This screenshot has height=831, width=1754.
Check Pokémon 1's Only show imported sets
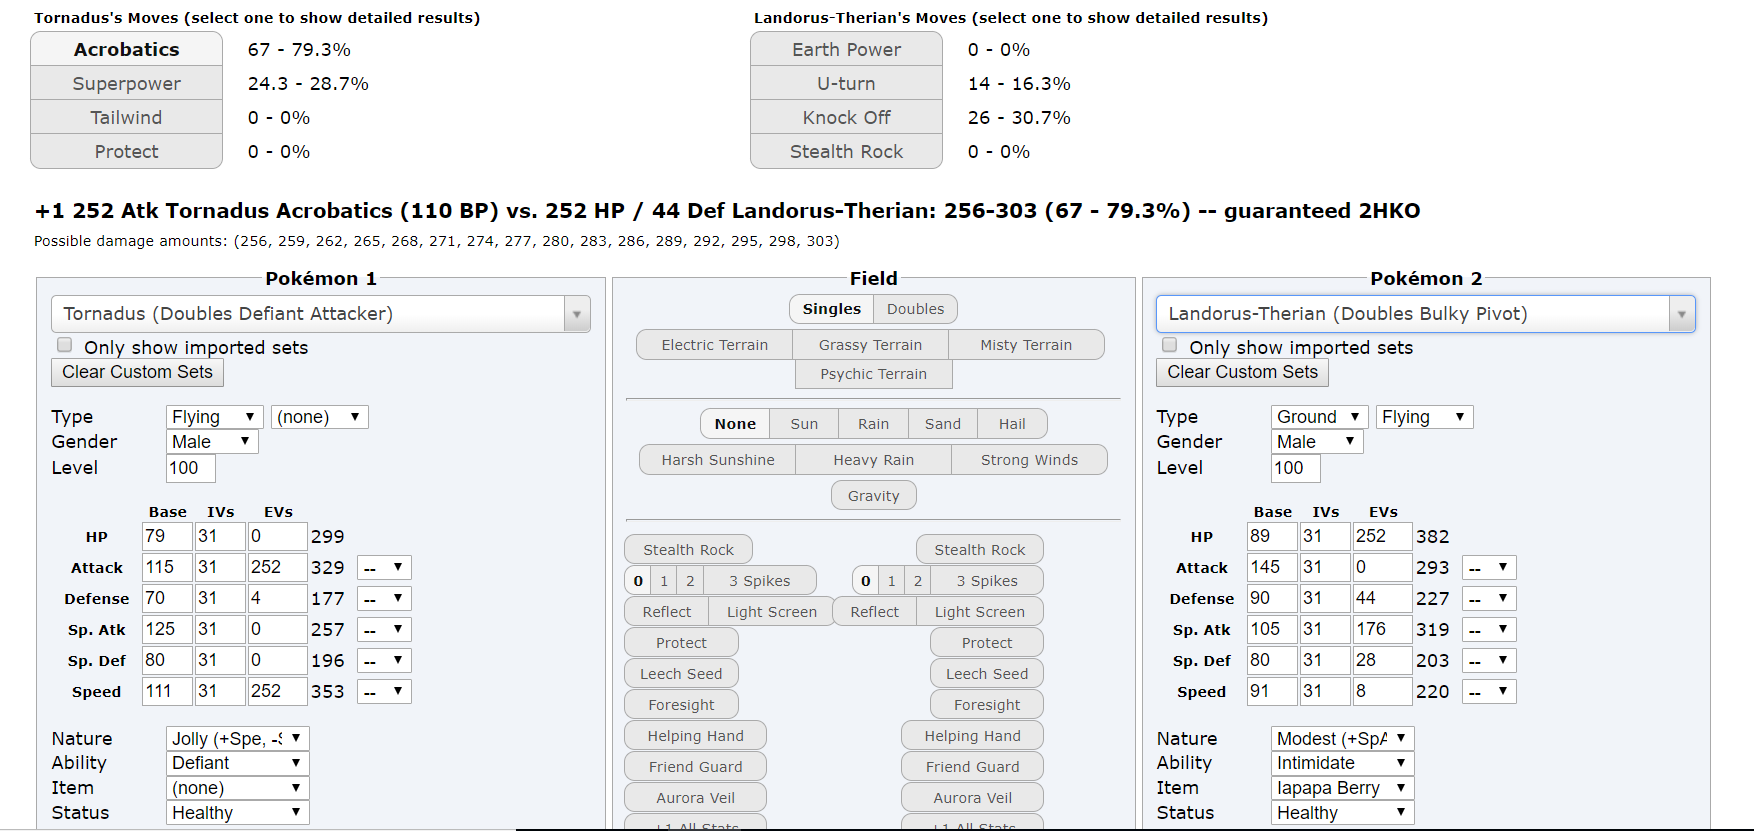click(x=65, y=345)
